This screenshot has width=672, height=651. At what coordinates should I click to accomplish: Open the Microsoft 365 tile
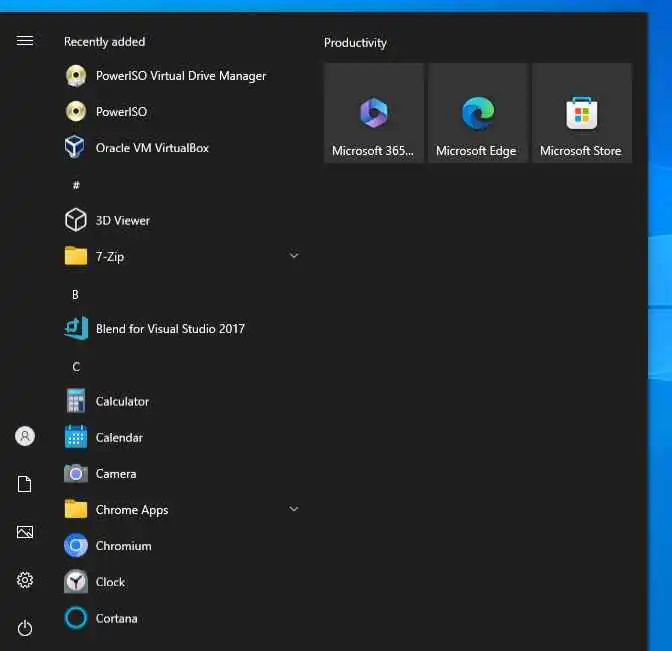coord(374,113)
